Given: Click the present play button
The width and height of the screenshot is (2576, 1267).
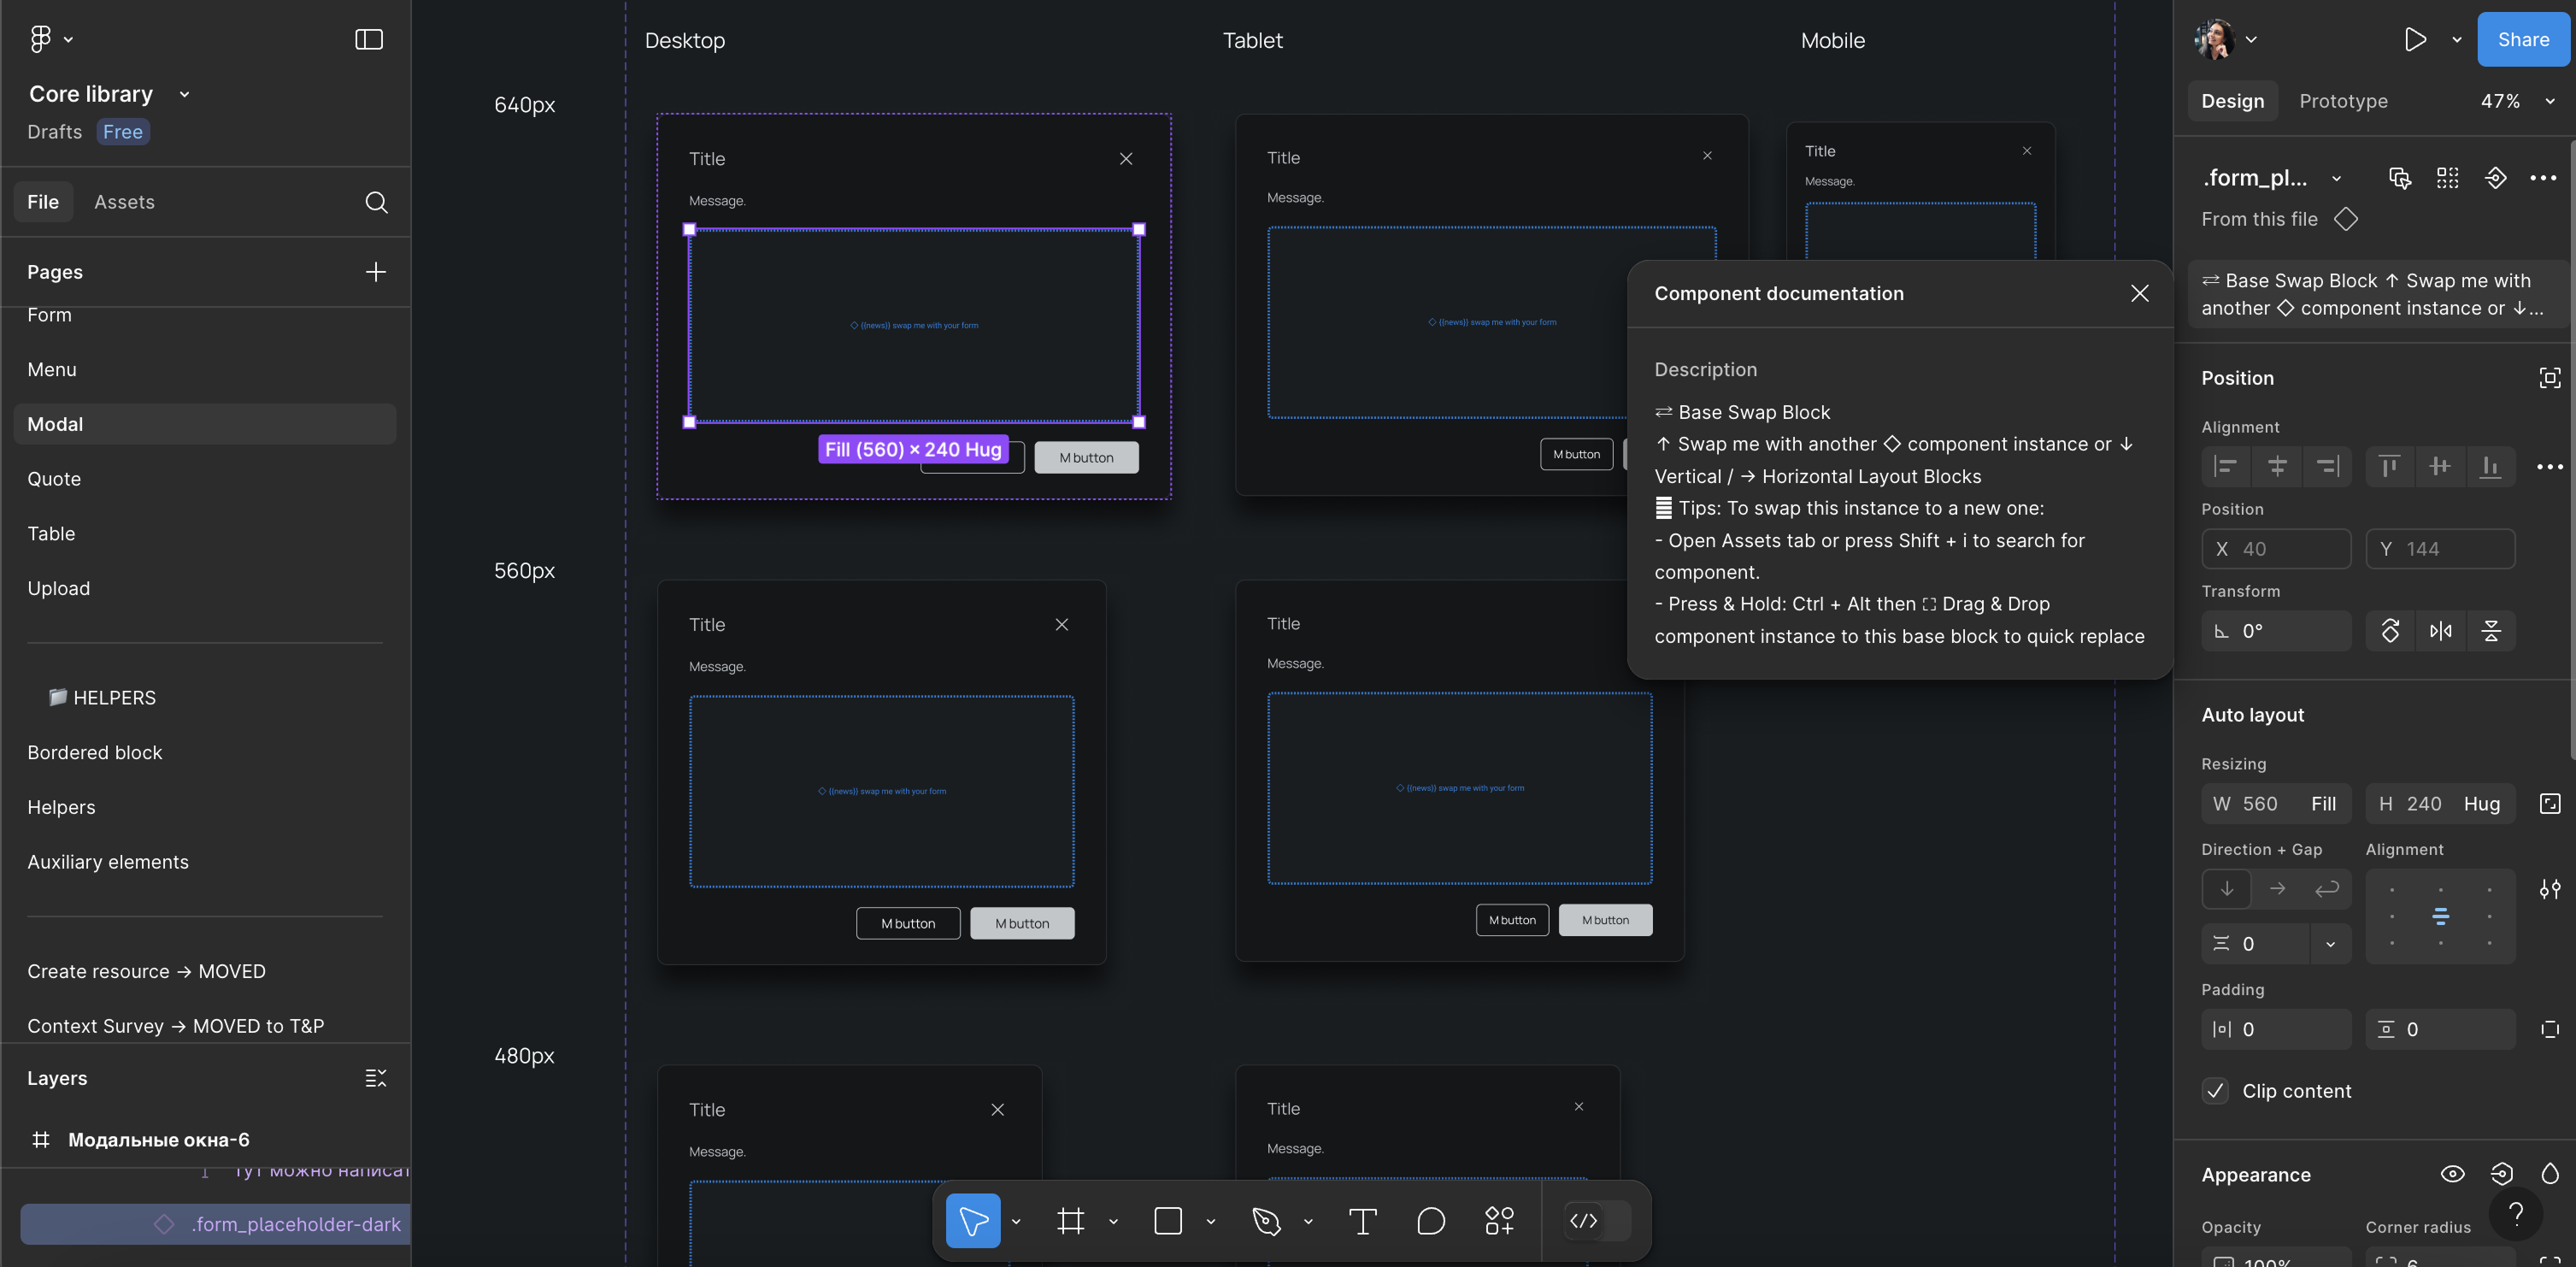Looking at the screenshot, I should pos(2415,40).
